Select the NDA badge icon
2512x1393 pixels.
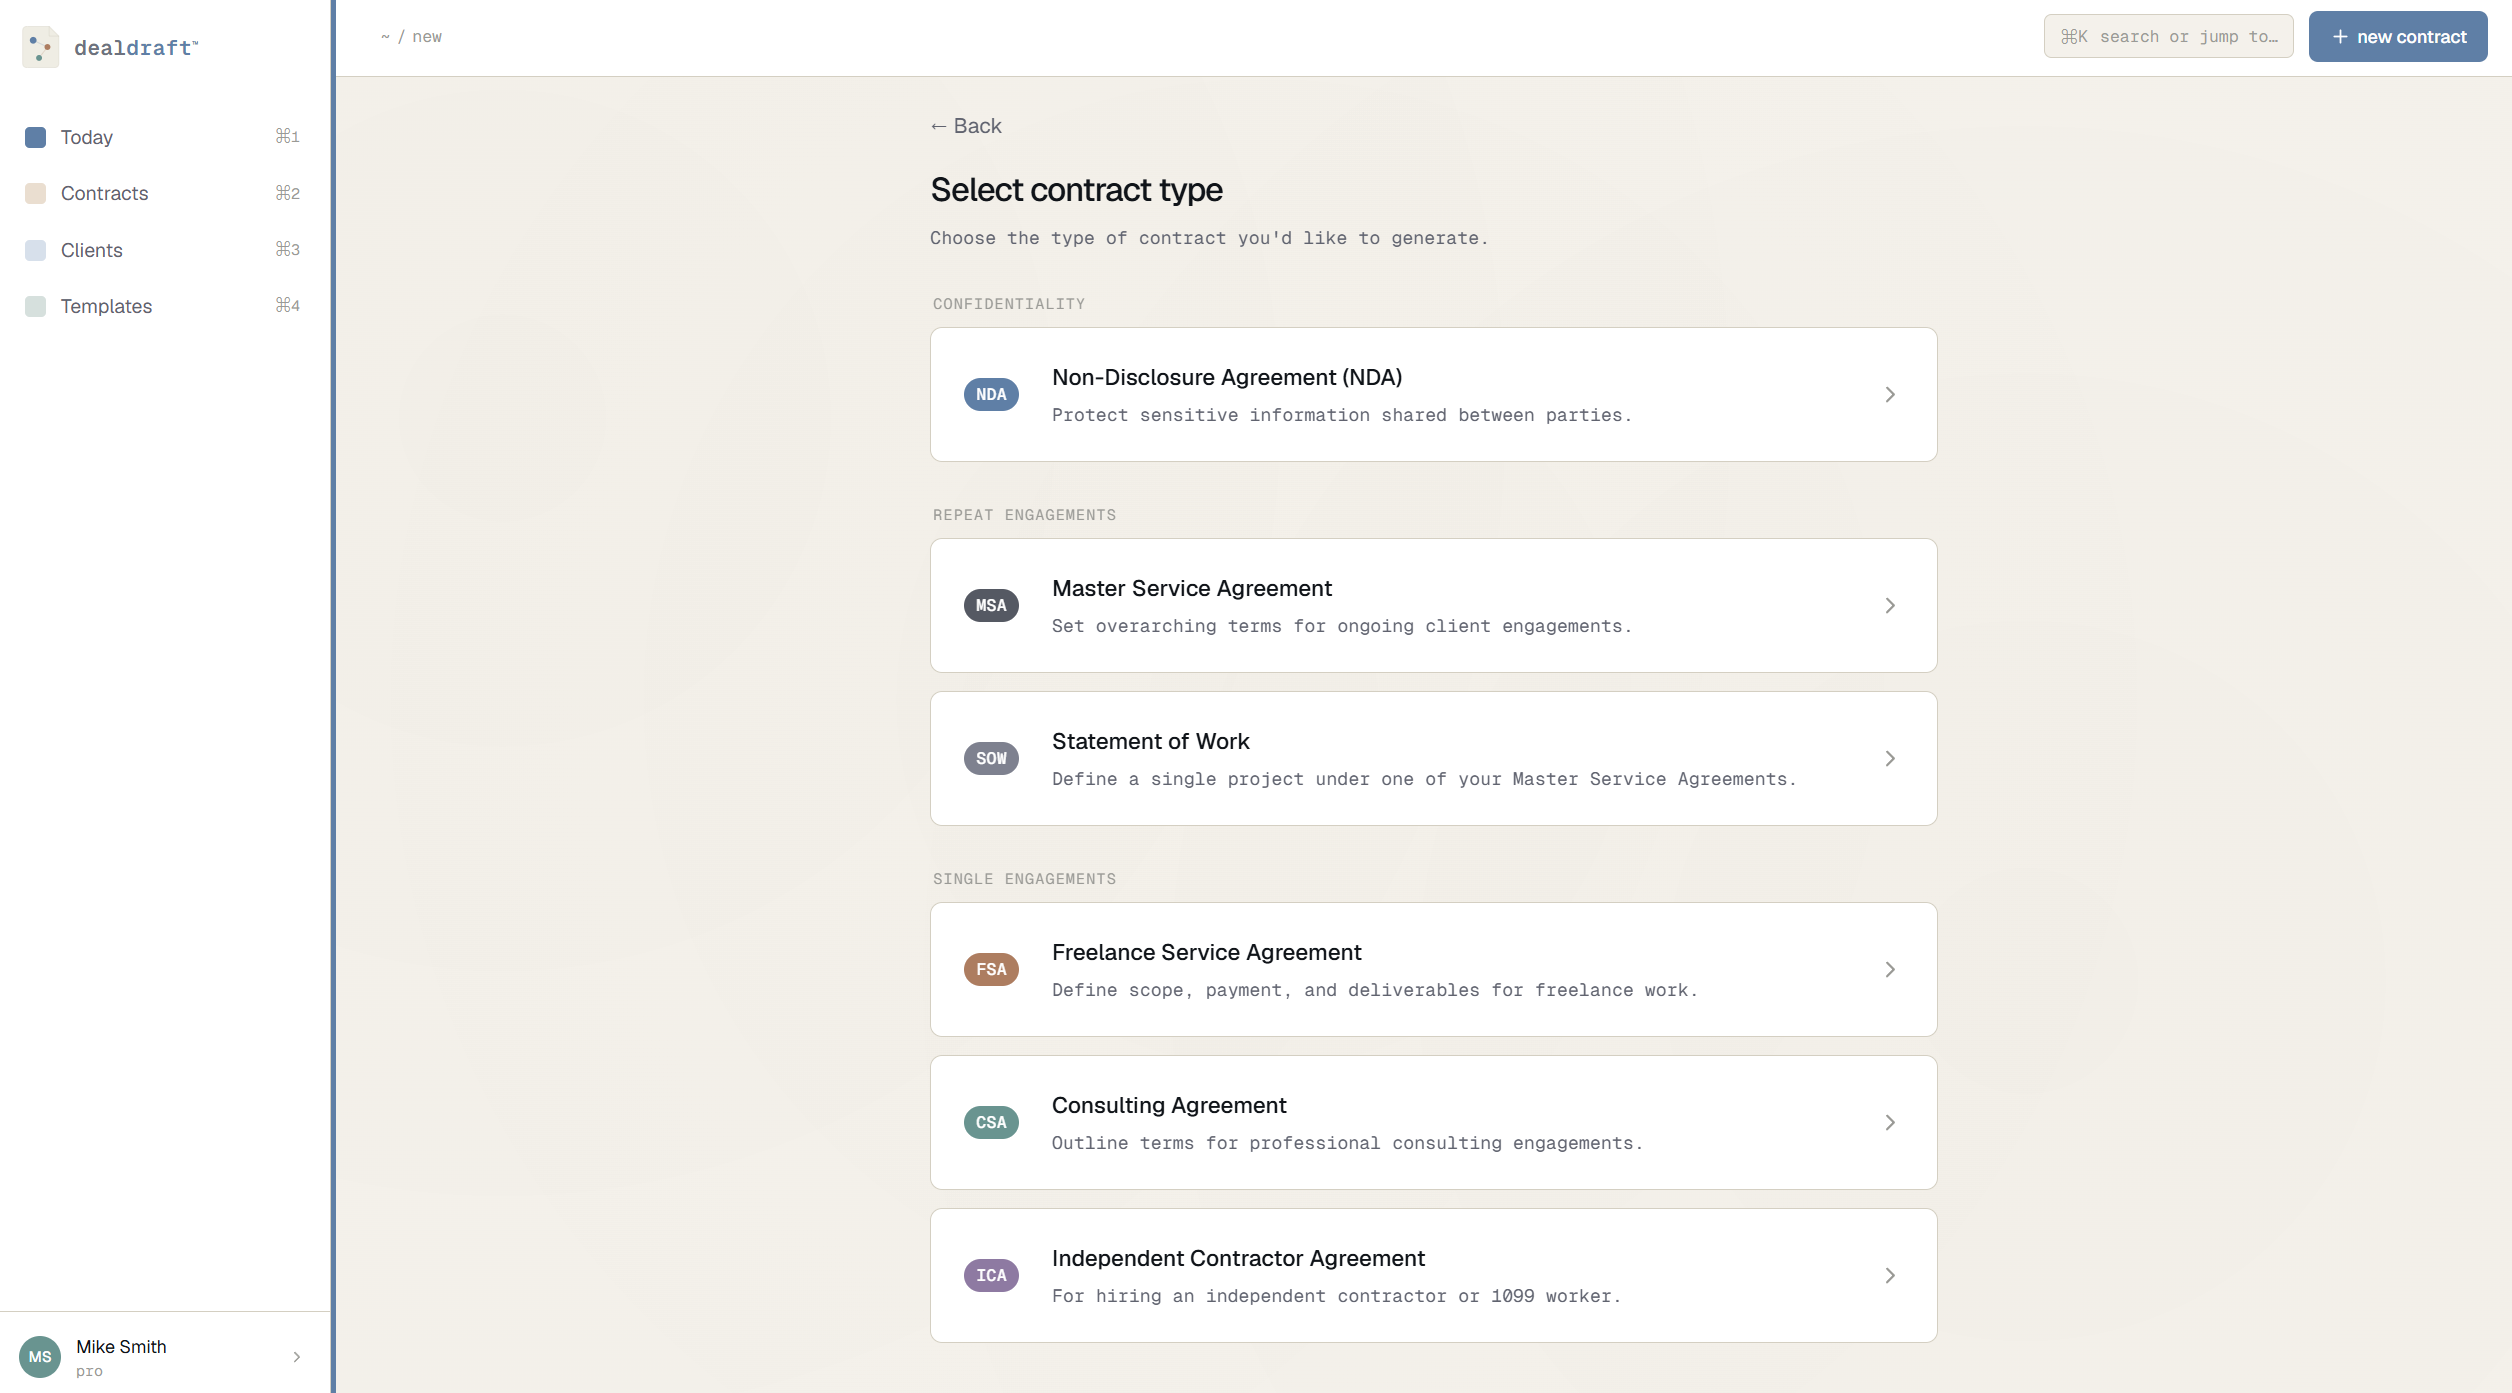coord(991,394)
